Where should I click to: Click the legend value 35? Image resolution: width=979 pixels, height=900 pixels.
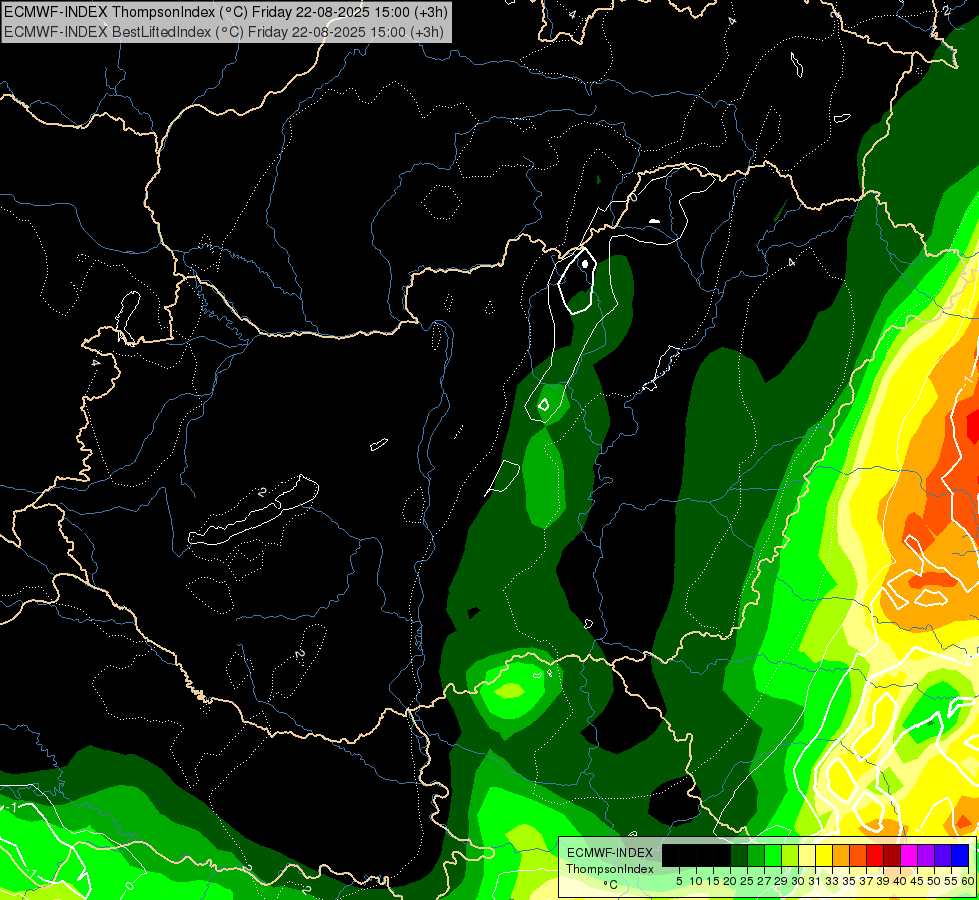click(x=849, y=881)
